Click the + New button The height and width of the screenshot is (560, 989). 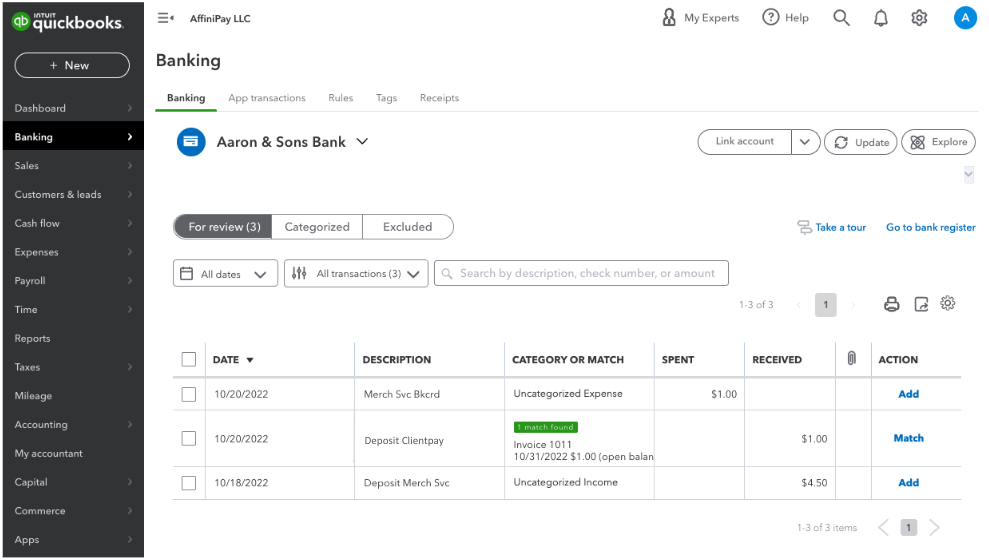pyautogui.click(x=72, y=66)
